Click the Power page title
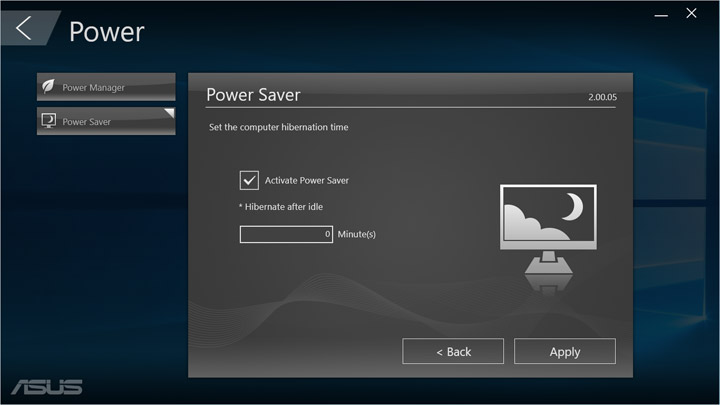The image size is (720, 405). (x=107, y=32)
